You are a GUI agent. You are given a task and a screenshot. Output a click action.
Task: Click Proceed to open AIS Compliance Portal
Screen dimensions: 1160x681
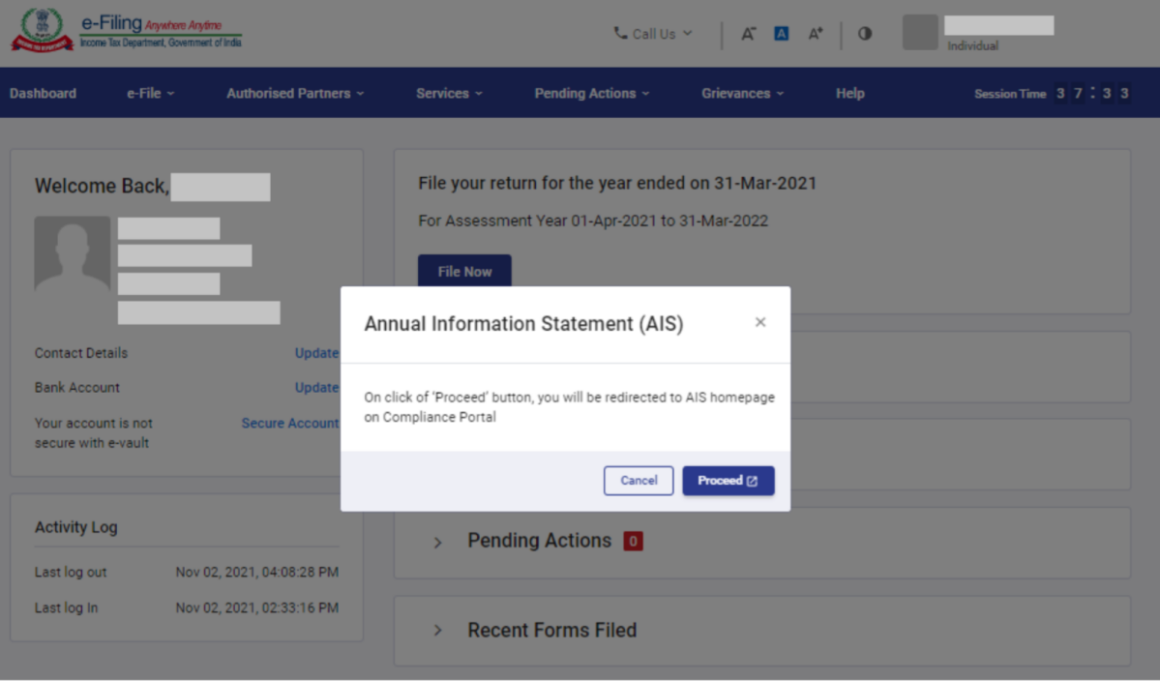728,480
